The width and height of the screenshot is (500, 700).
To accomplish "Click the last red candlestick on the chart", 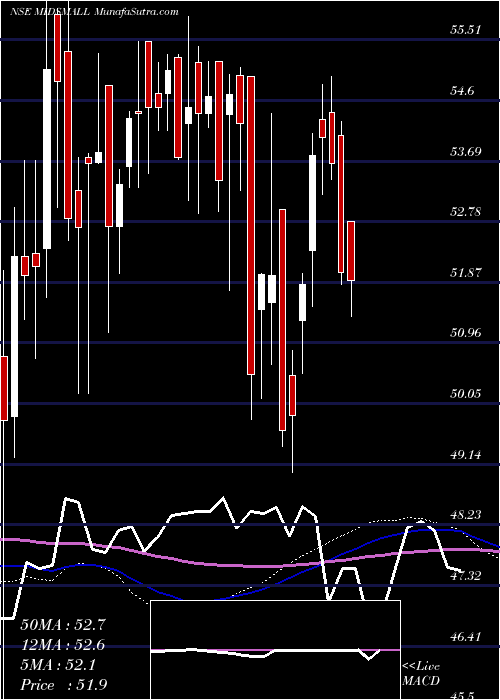I will click(351, 251).
